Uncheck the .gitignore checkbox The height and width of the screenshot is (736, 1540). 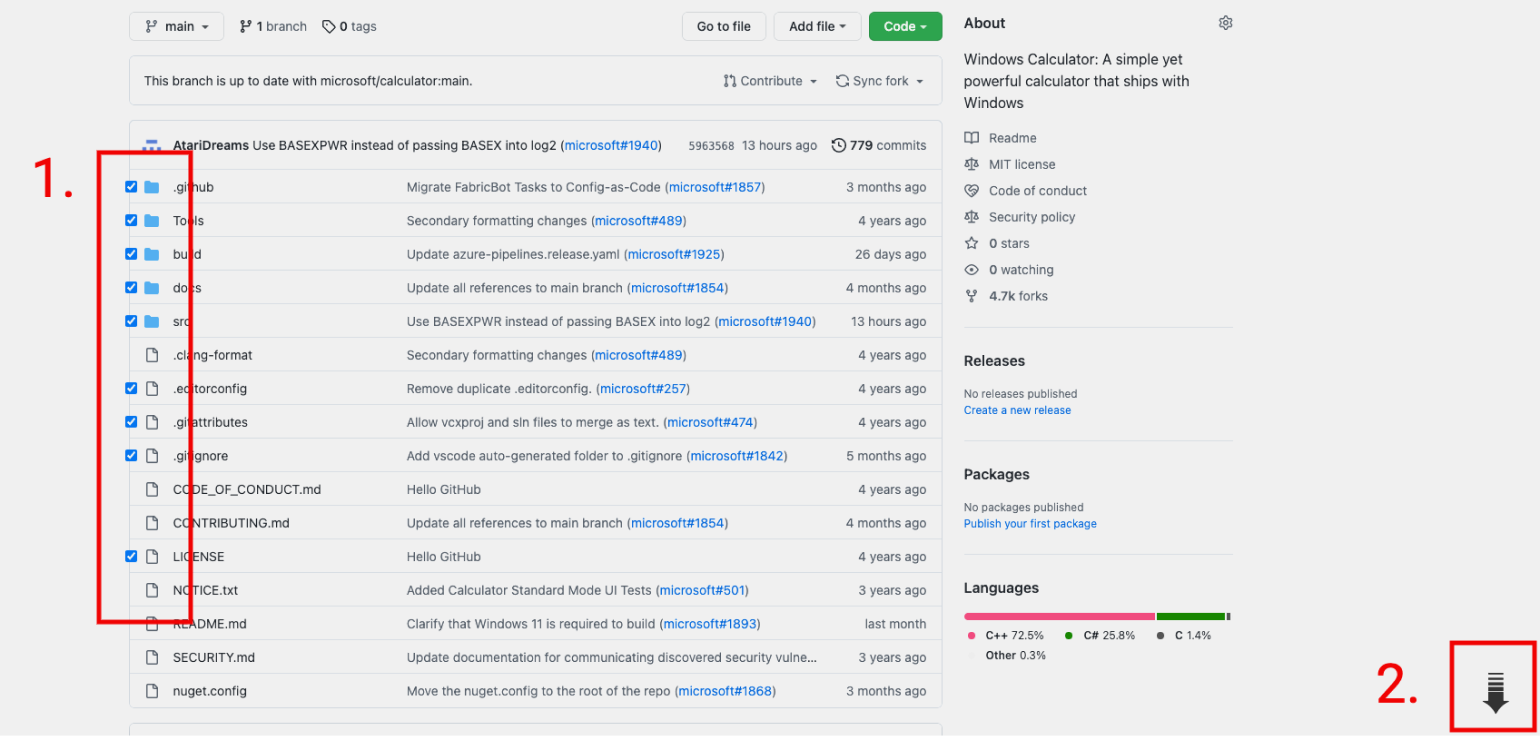tap(131, 455)
